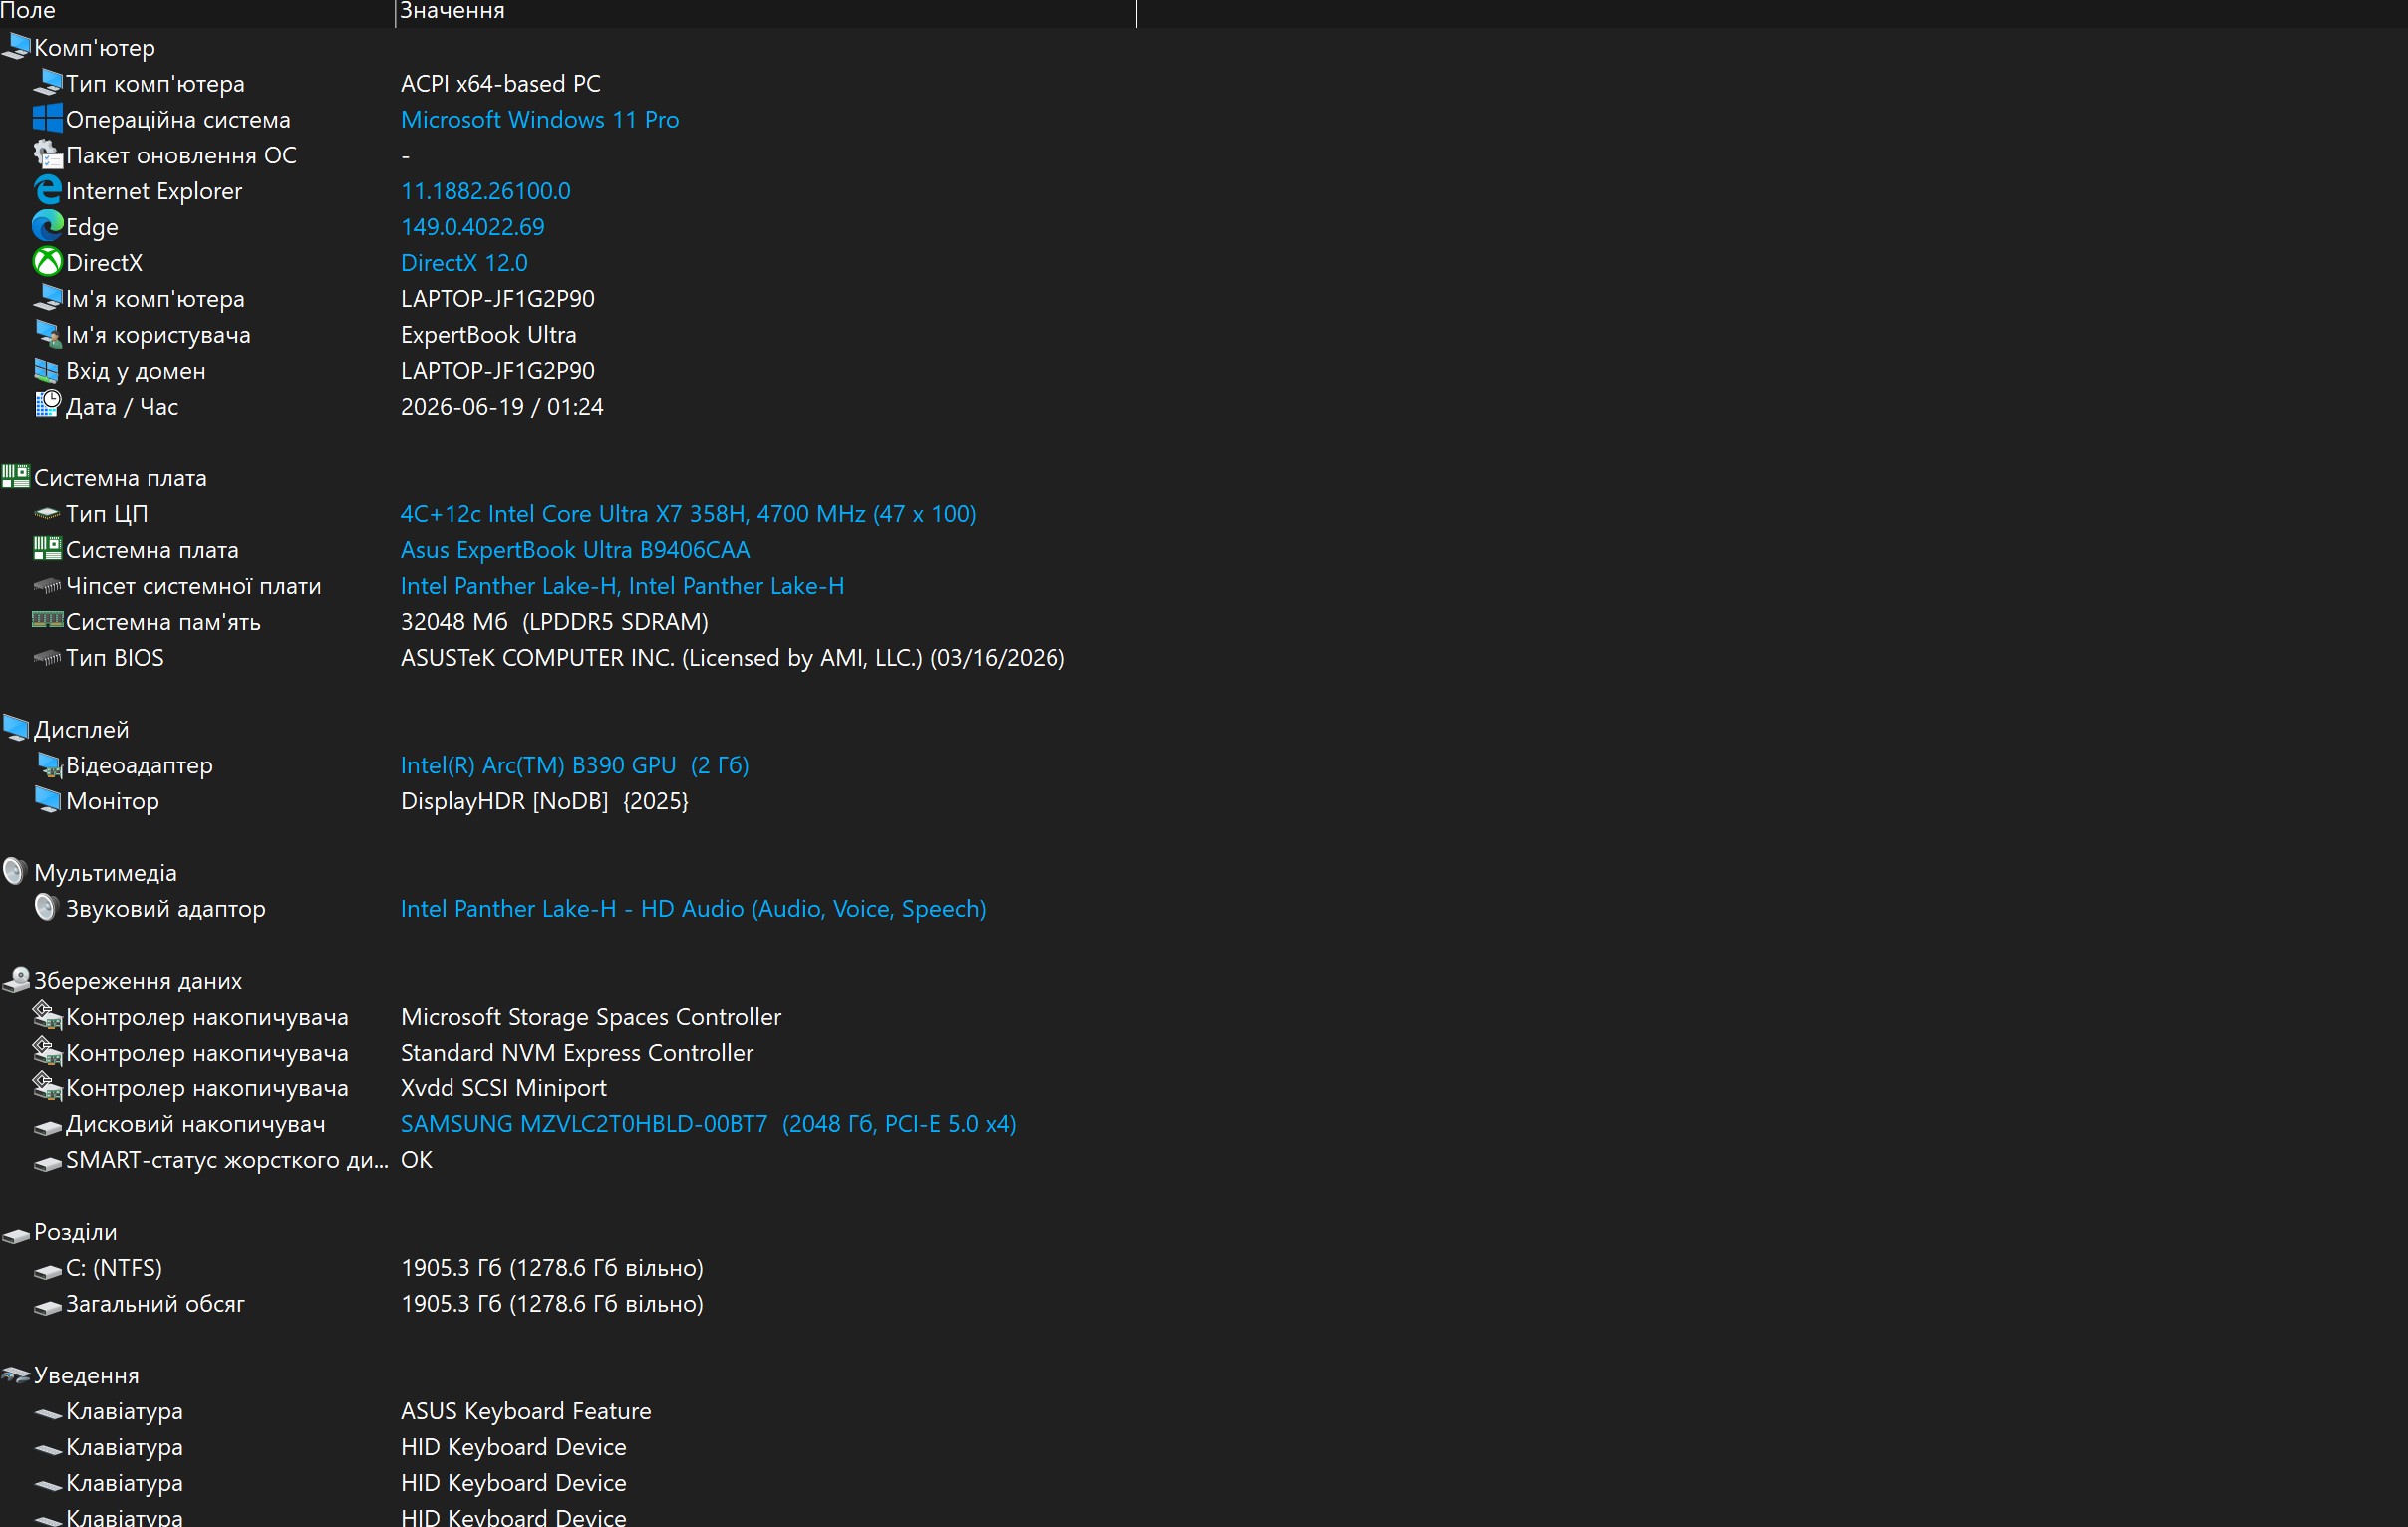Image resolution: width=2408 pixels, height=1527 pixels.
Task: Click the clock icon next to Дата / Час
Action: click(47, 405)
